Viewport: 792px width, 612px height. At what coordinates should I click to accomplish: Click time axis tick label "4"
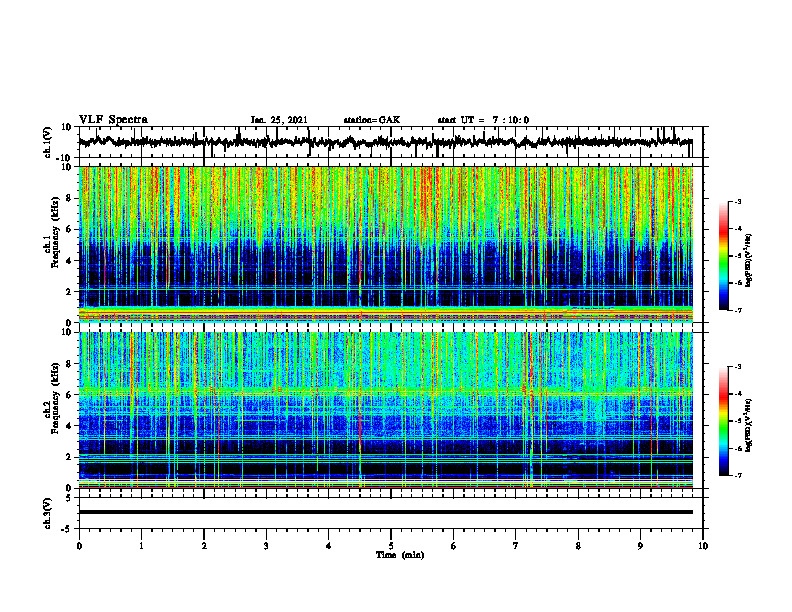[x=329, y=546]
